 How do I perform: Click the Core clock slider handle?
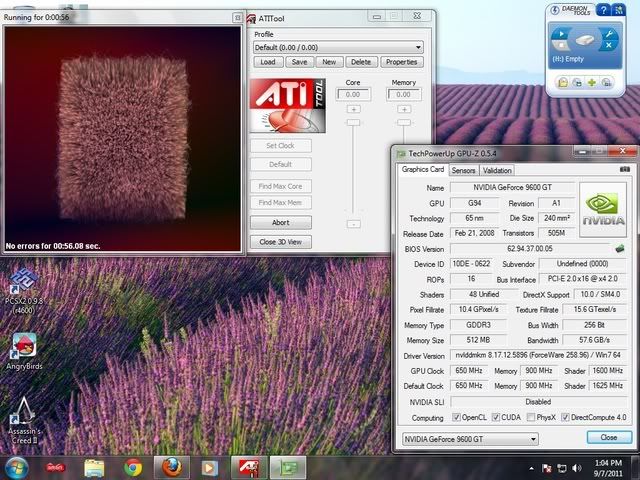point(353,122)
